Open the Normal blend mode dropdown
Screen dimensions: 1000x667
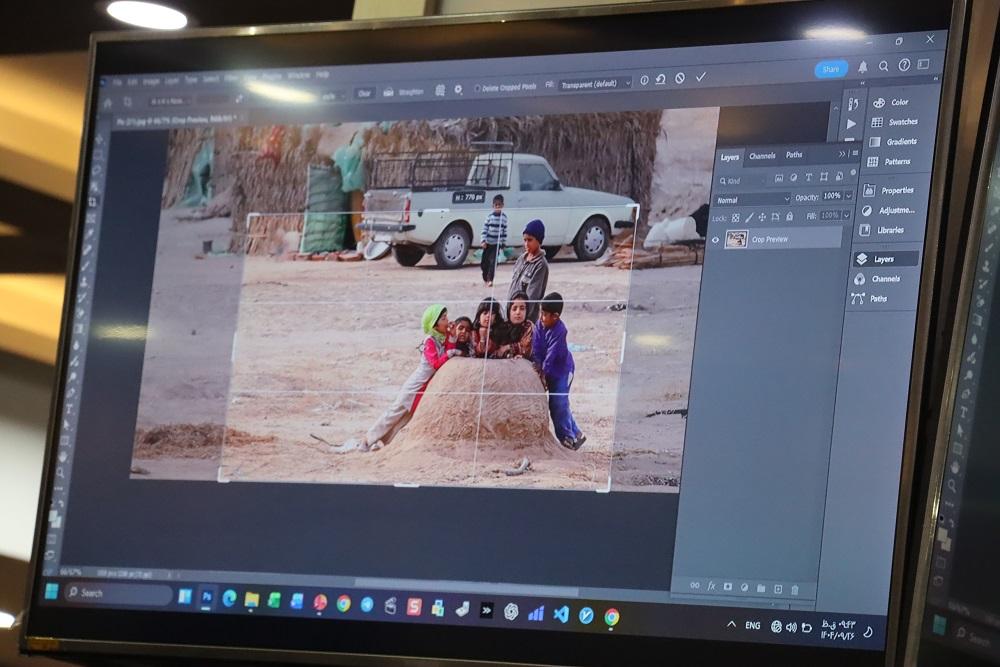(752, 199)
